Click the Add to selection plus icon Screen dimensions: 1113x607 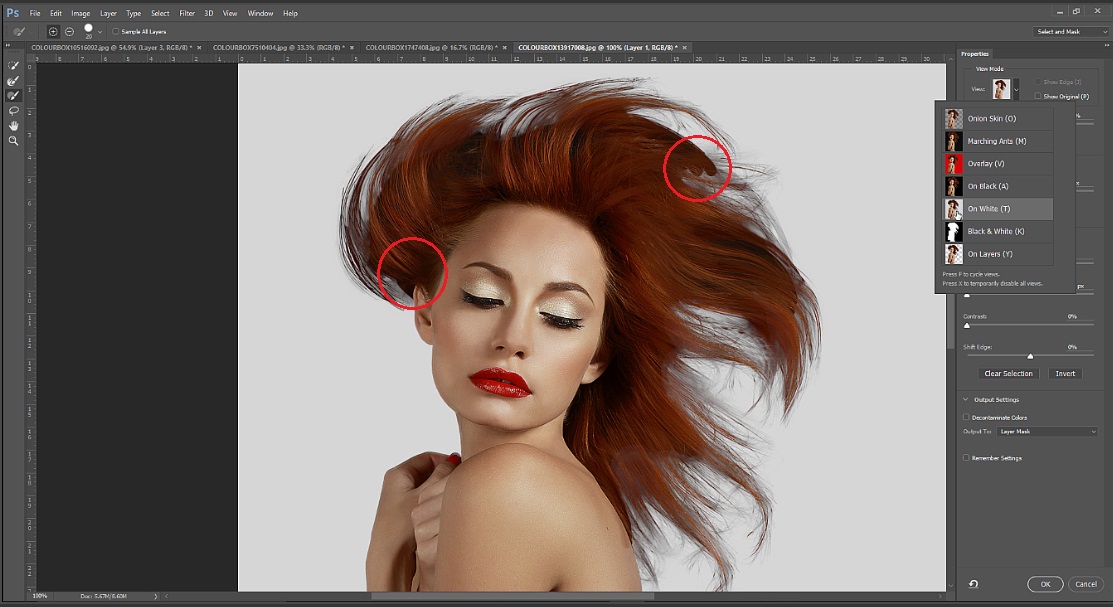coord(53,32)
